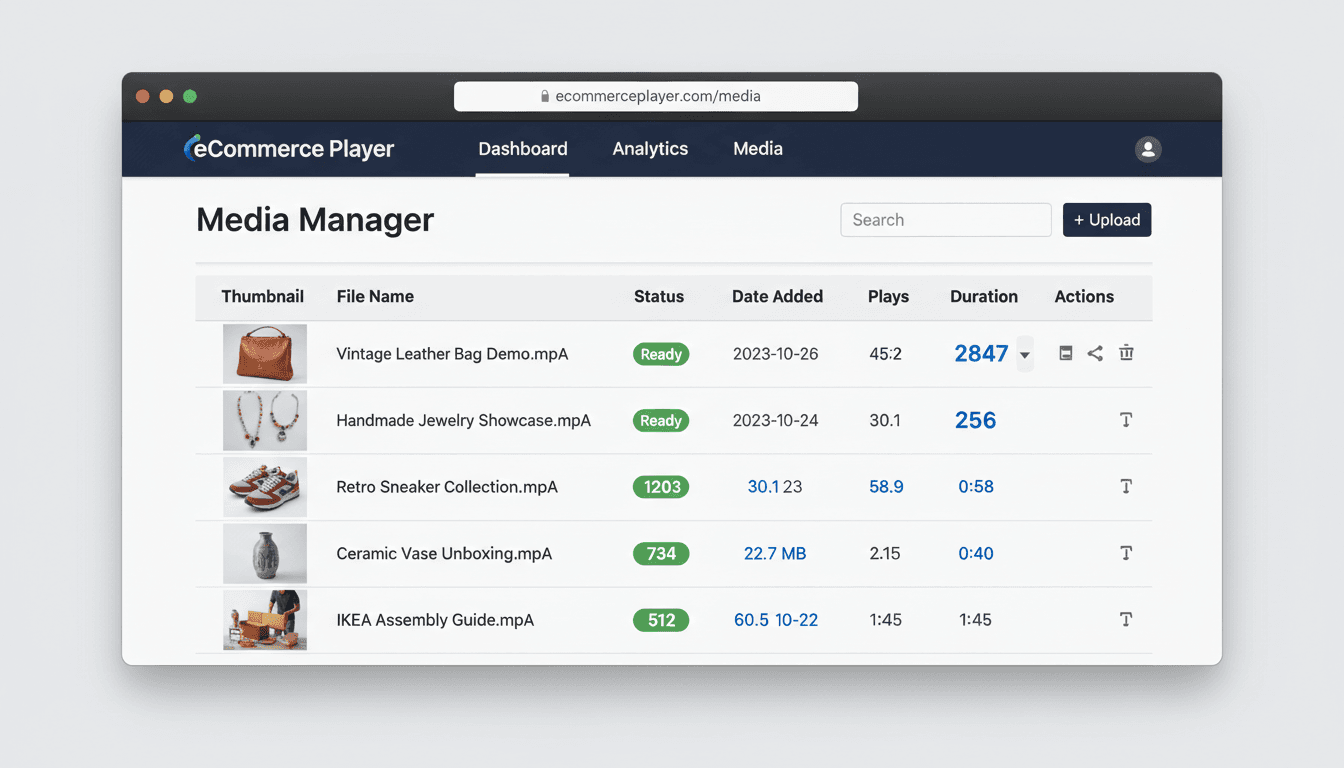The image size is (1344, 768).
Task: Click the text icon for Retro Sneaker Collection
Action: (1126, 487)
